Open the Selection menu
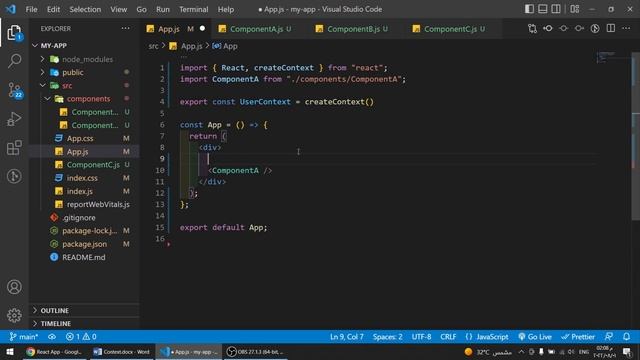Screen dimensions: 640x360 (85, 9)
